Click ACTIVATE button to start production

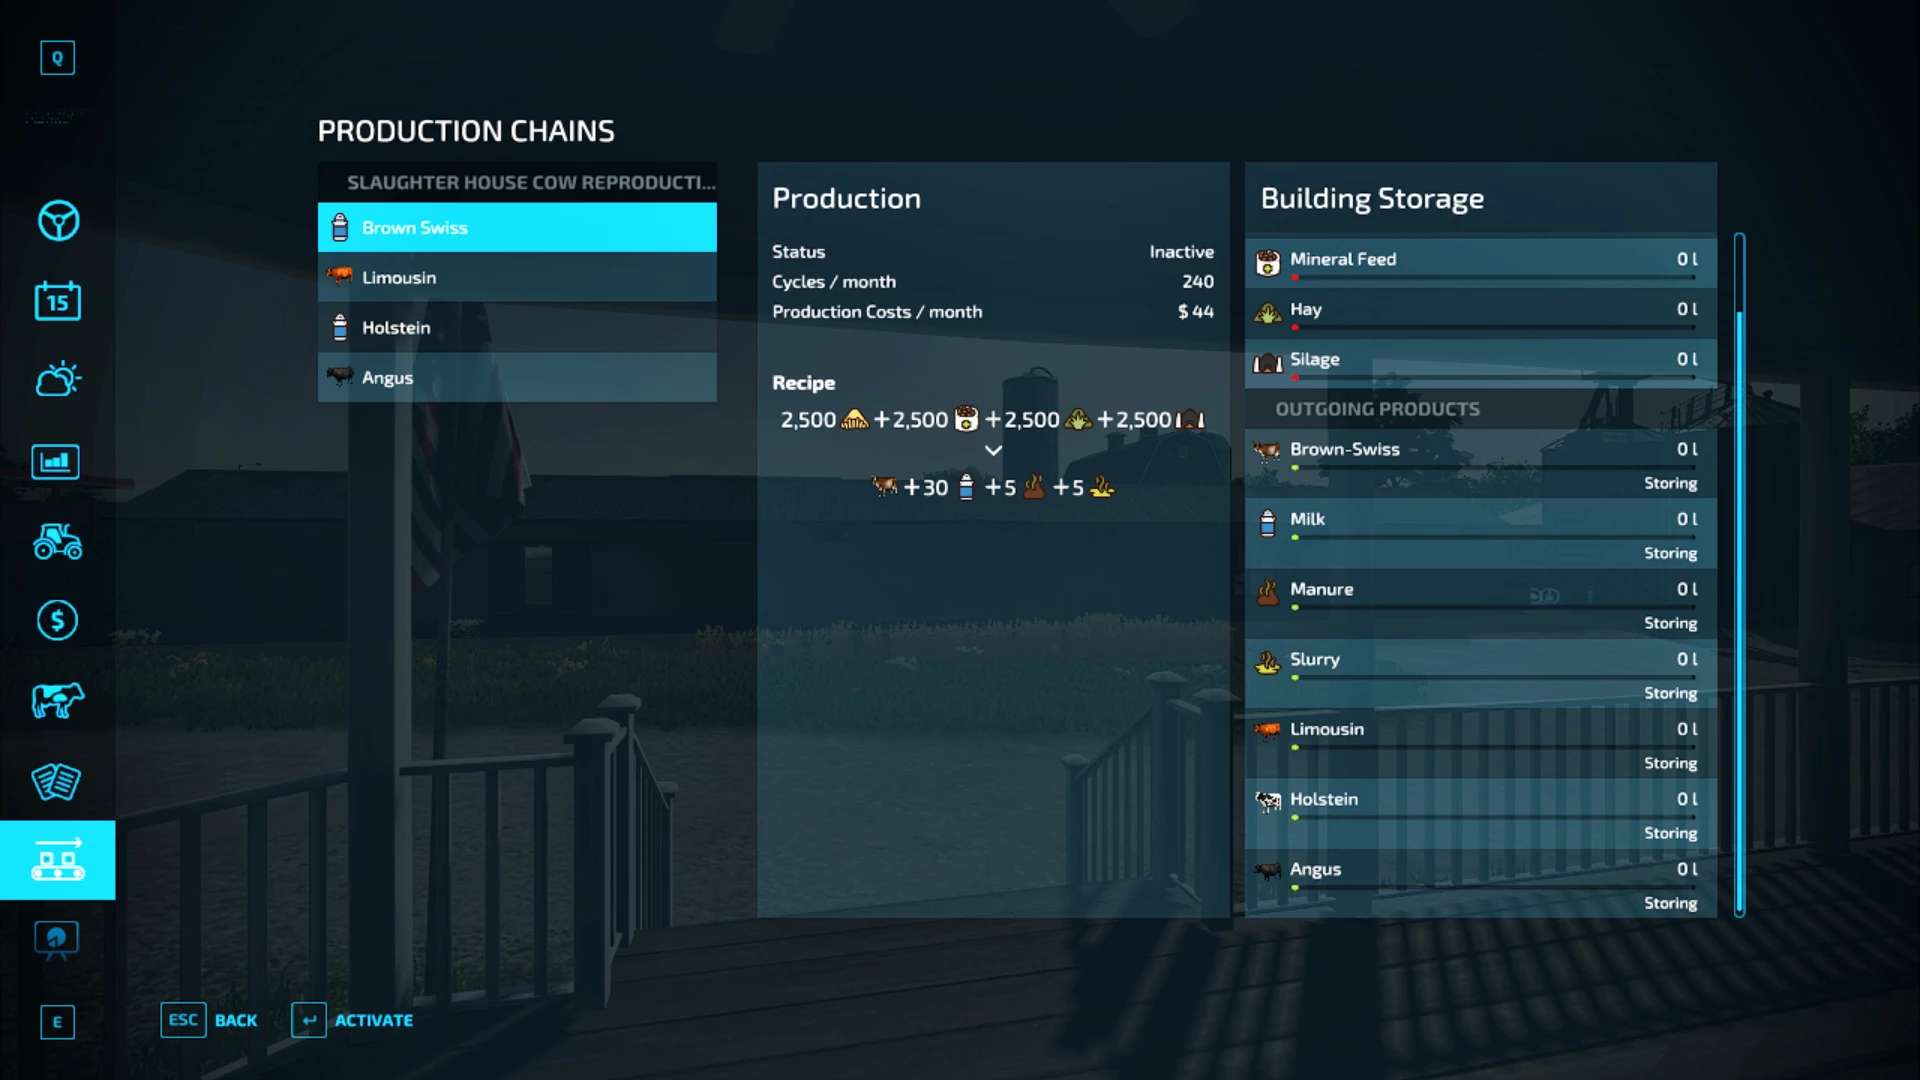click(372, 1019)
